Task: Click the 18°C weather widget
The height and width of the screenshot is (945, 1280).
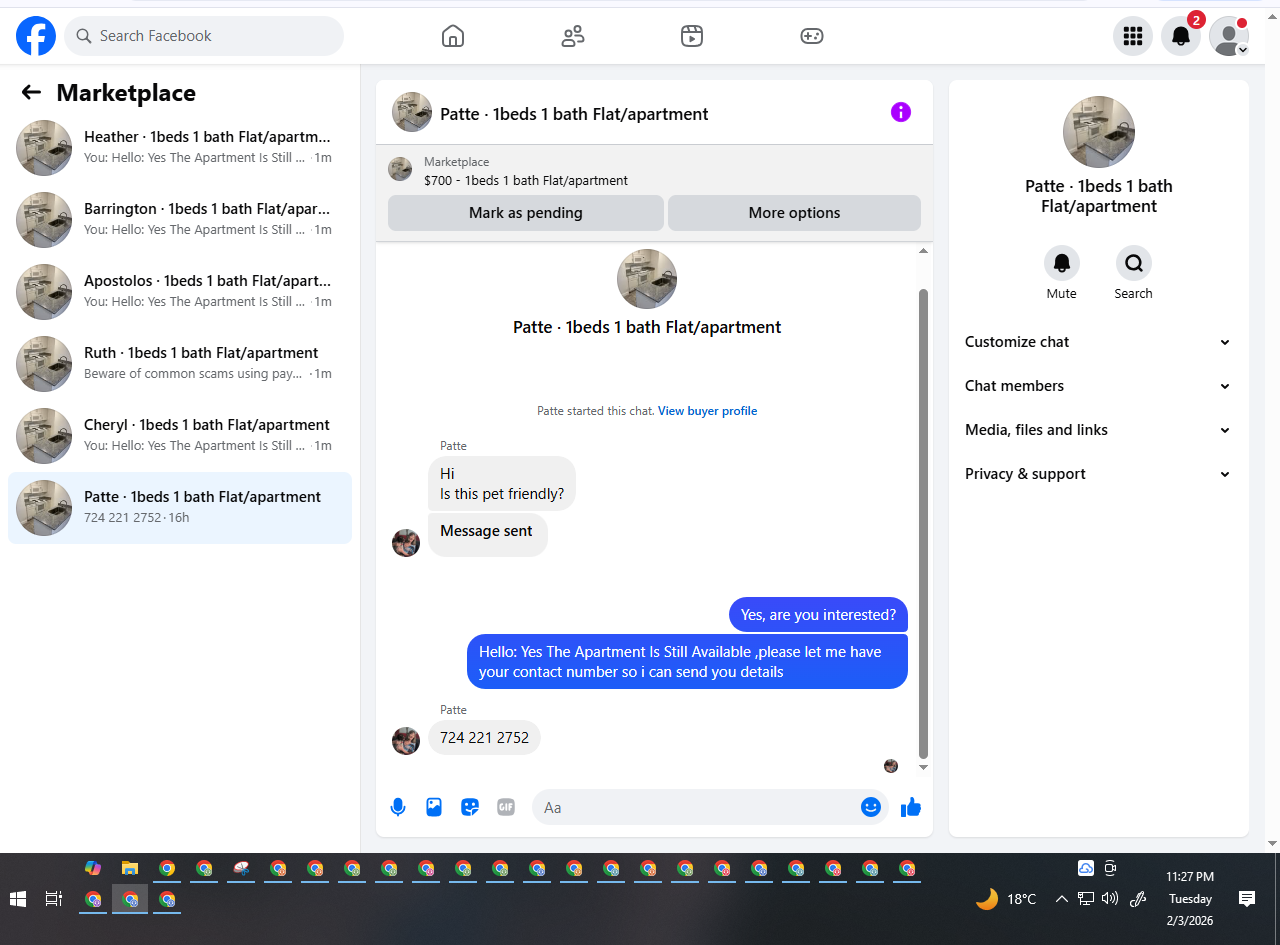Action: 1006,899
